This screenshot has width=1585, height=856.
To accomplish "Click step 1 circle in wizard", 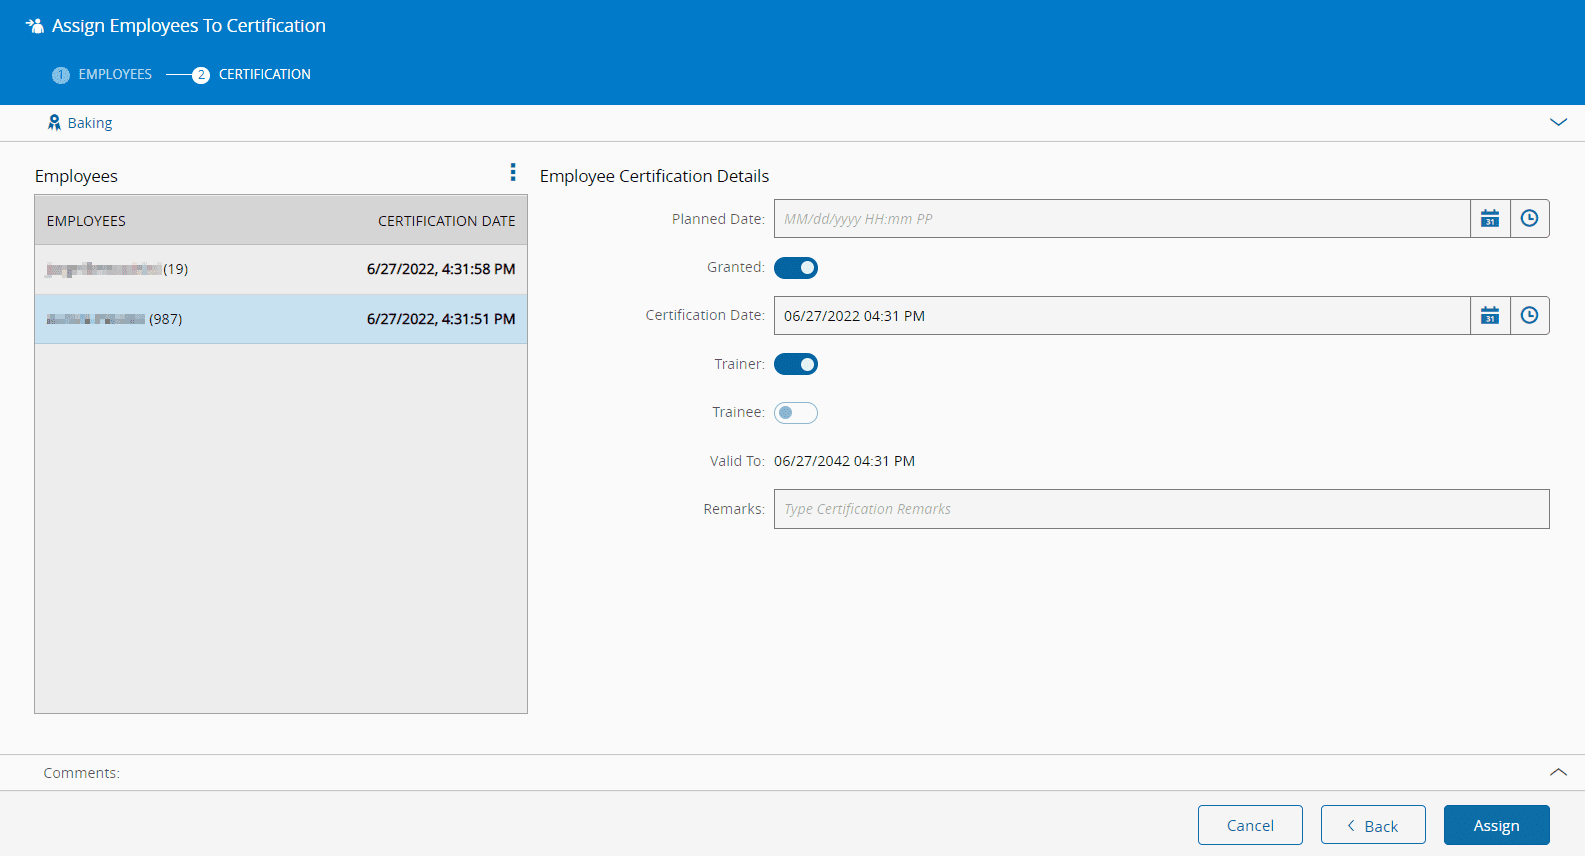I will (x=61, y=75).
